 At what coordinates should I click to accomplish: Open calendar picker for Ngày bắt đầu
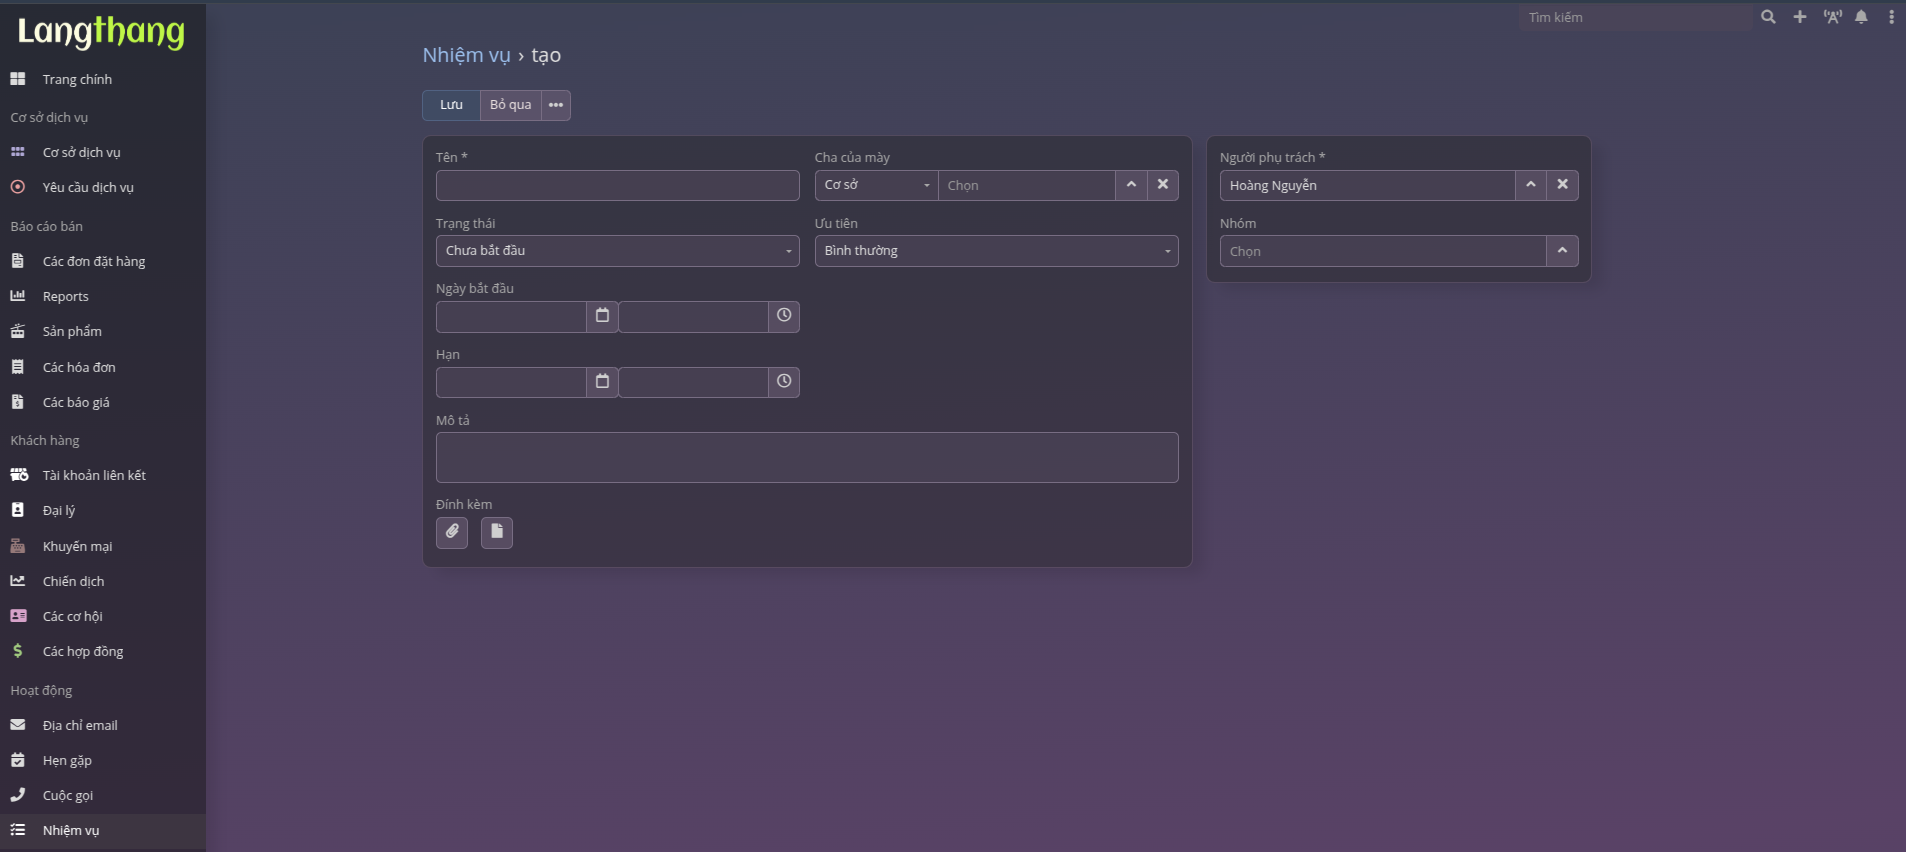click(602, 316)
